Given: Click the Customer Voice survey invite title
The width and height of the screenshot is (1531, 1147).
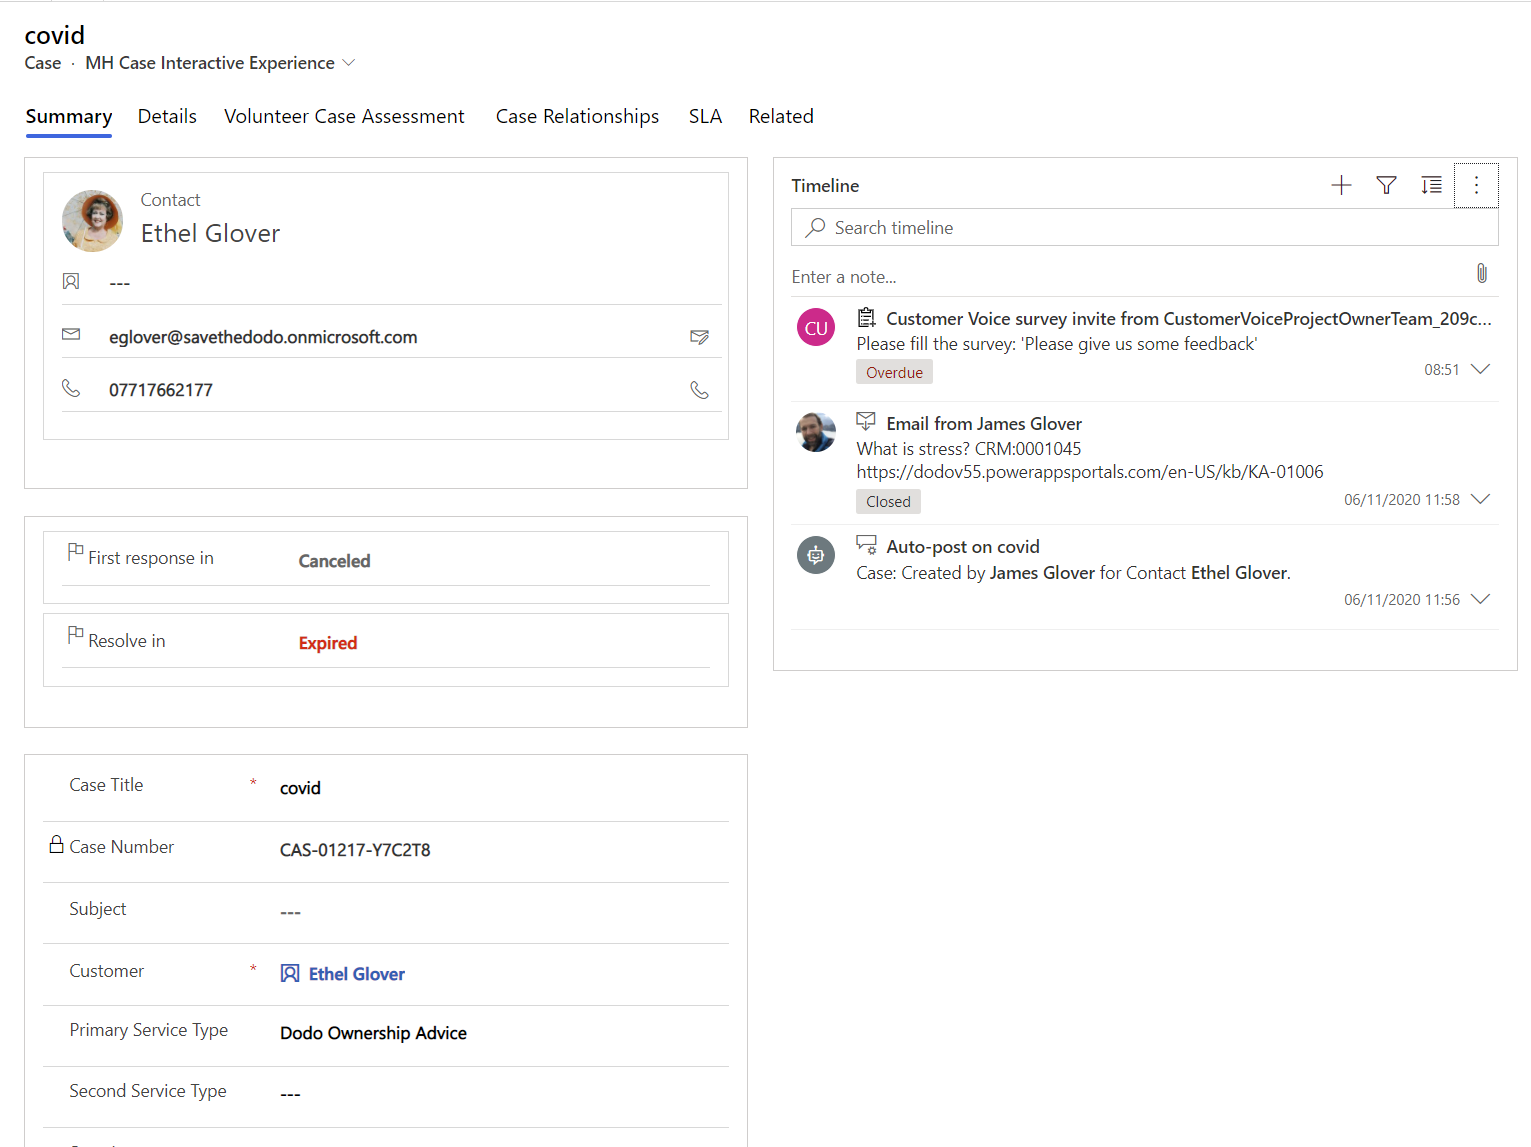Looking at the screenshot, I should 1189,318.
